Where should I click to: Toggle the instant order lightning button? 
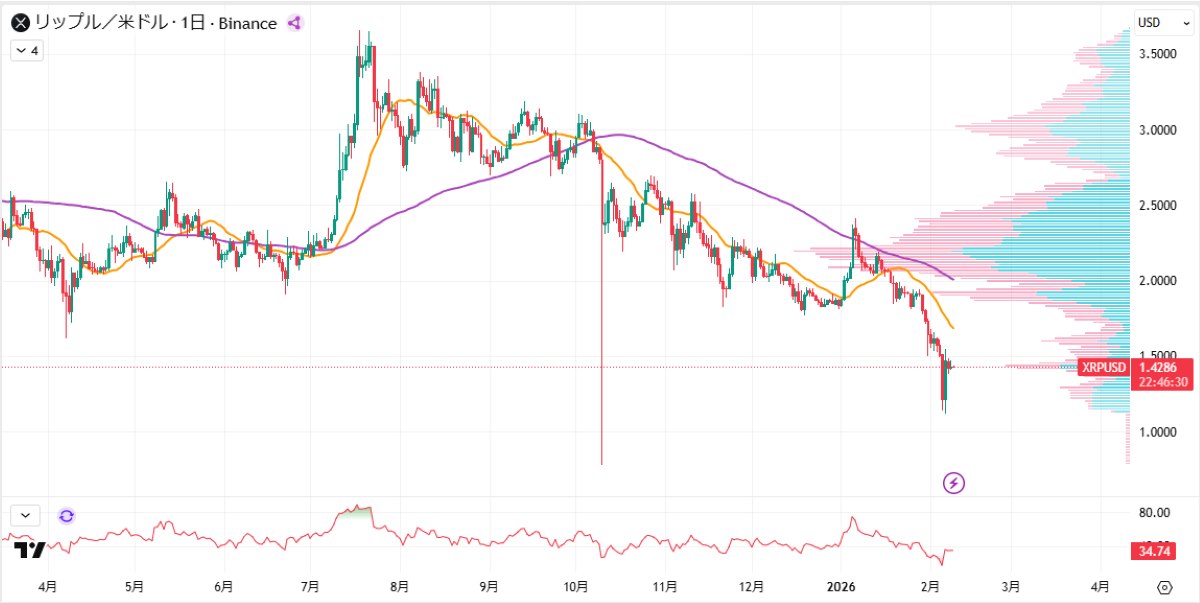point(954,483)
